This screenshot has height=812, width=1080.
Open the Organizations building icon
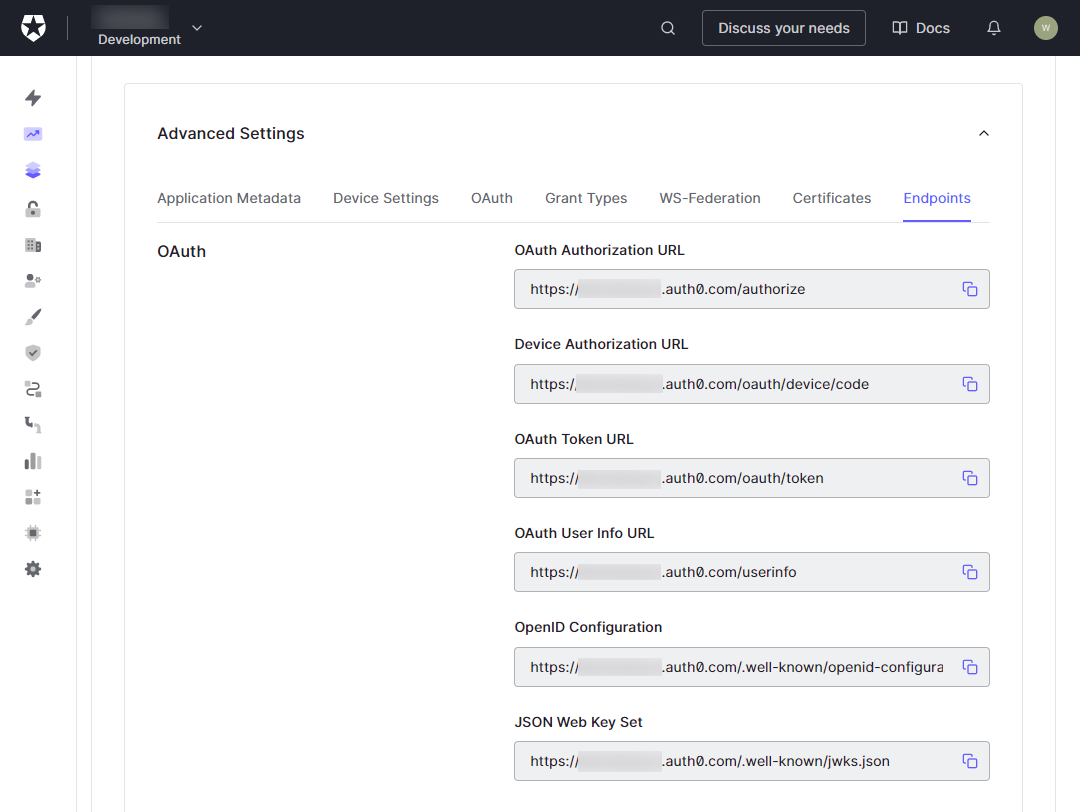(x=33, y=244)
